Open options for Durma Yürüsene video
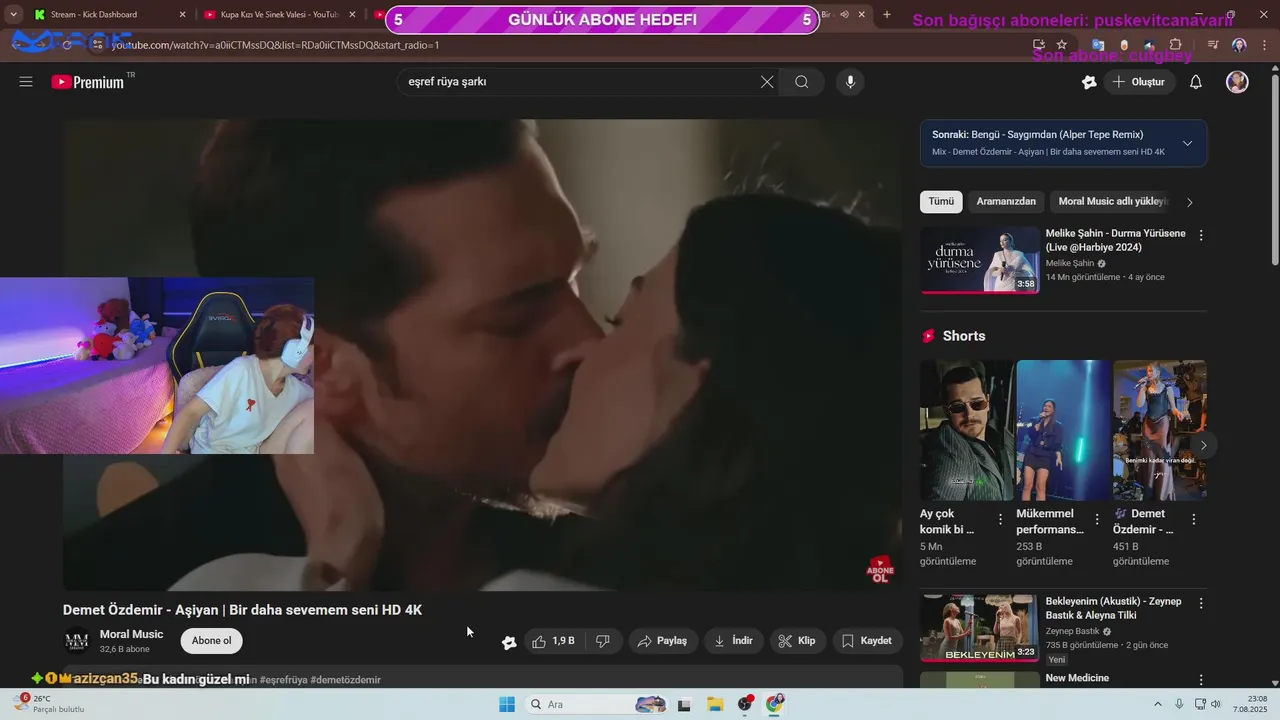This screenshot has height=720, width=1280. [1201, 235]
